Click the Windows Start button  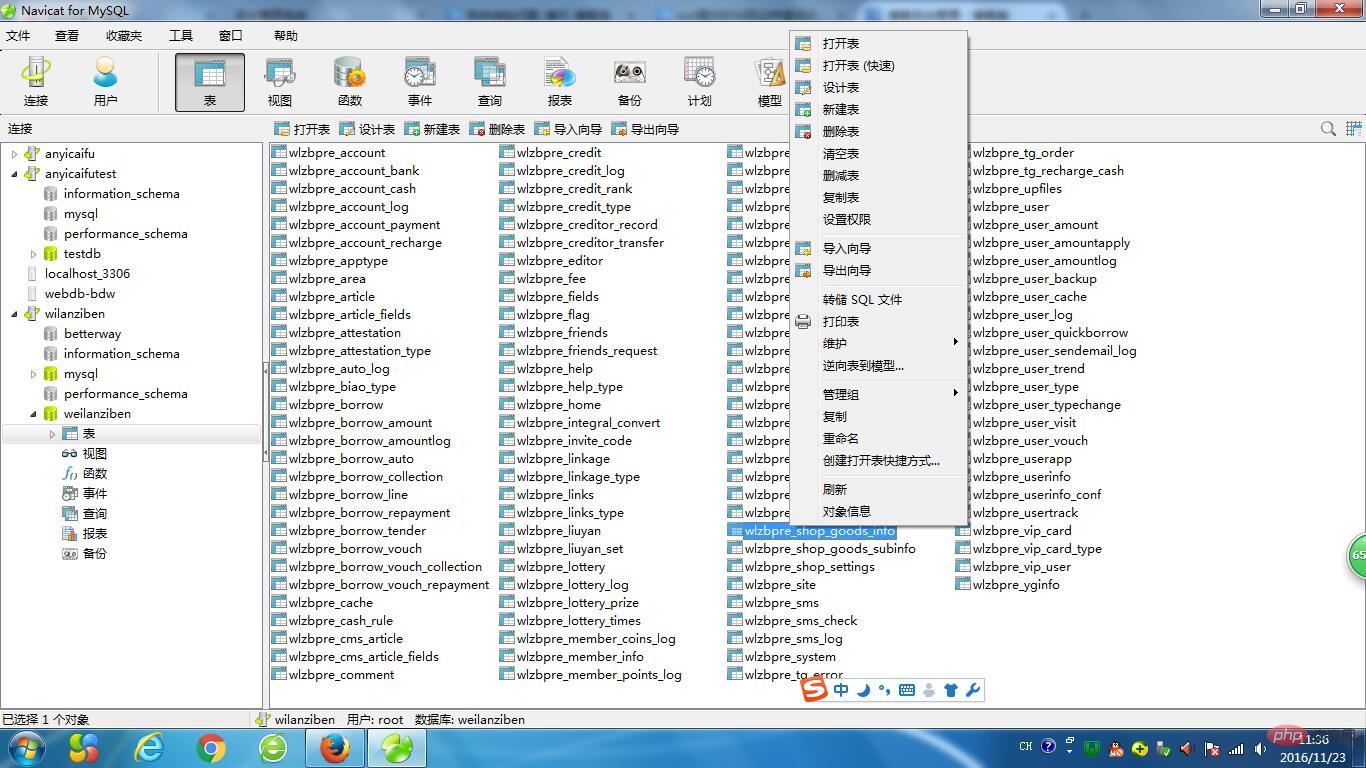pyautogui.click(x=26, y=748)
